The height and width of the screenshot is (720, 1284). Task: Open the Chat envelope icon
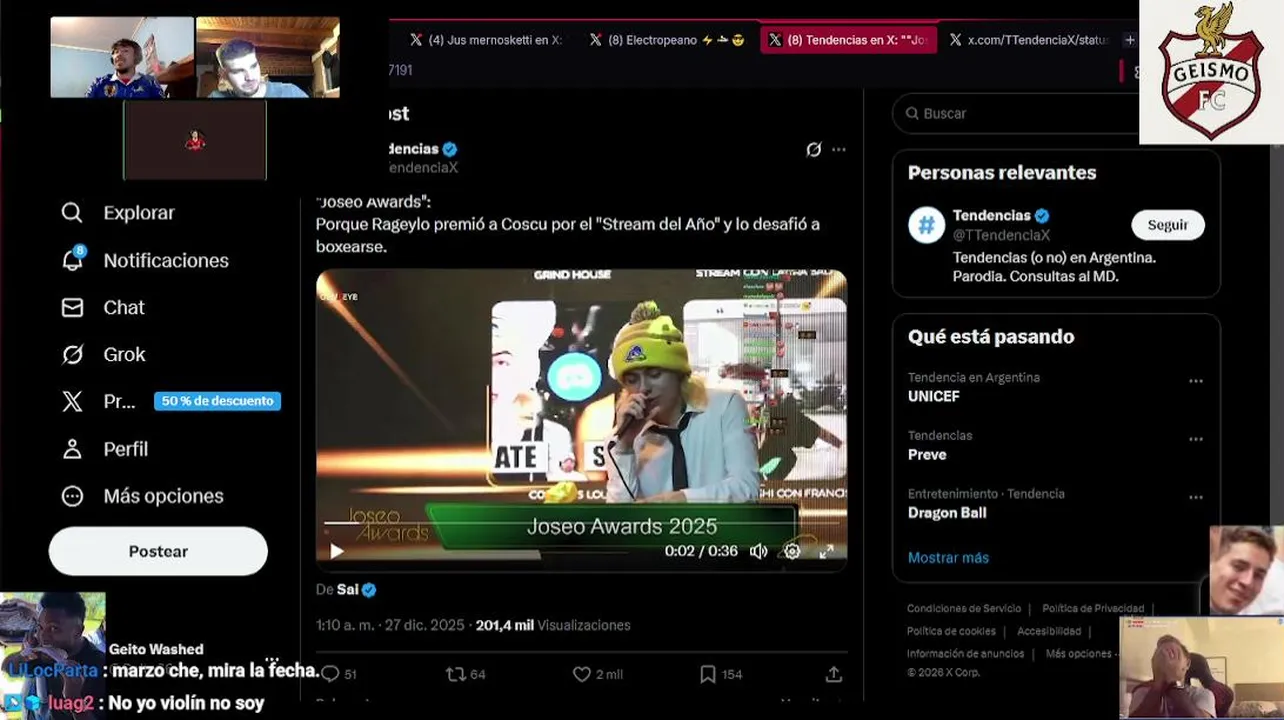pyautogui.click(x=72, y=307)
